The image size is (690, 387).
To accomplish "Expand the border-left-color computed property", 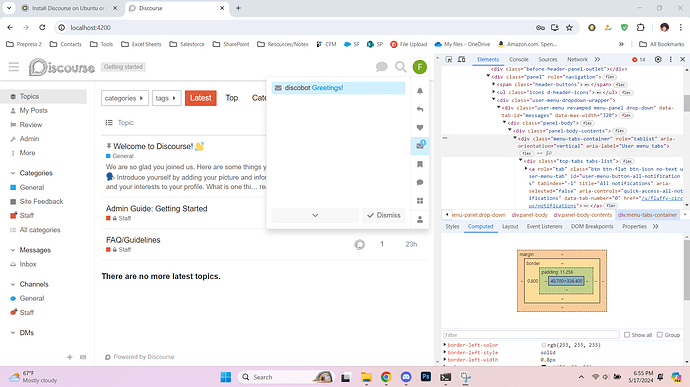I will (445, 345).
